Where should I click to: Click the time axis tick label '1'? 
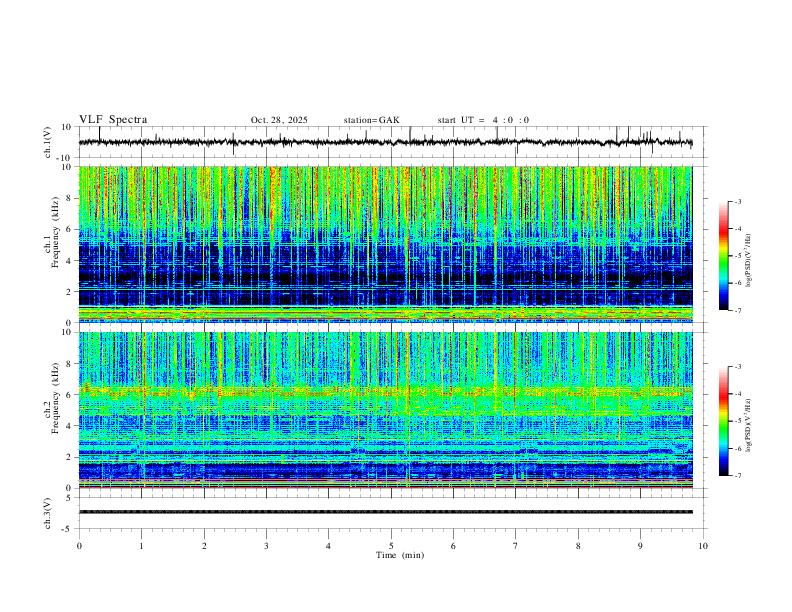click(141, 546)
